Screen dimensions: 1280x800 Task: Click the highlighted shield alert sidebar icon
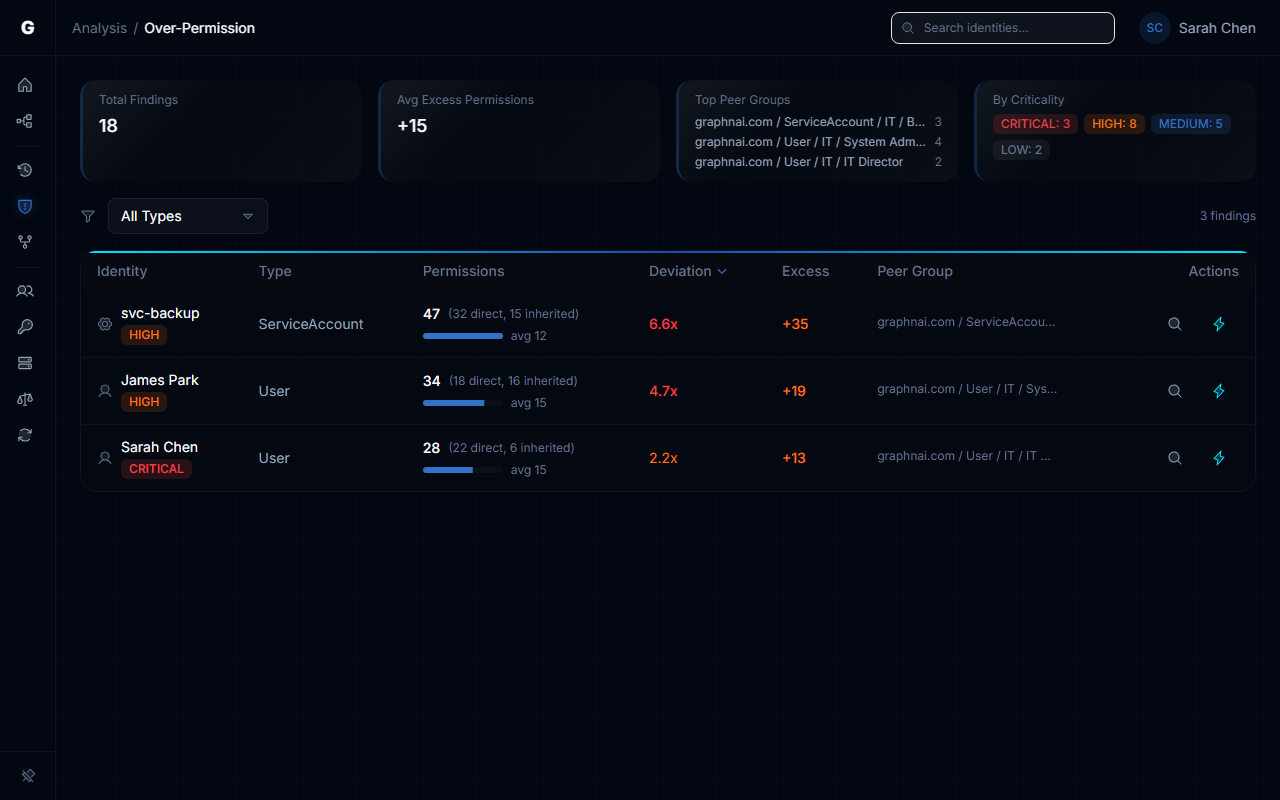[25, 206]
